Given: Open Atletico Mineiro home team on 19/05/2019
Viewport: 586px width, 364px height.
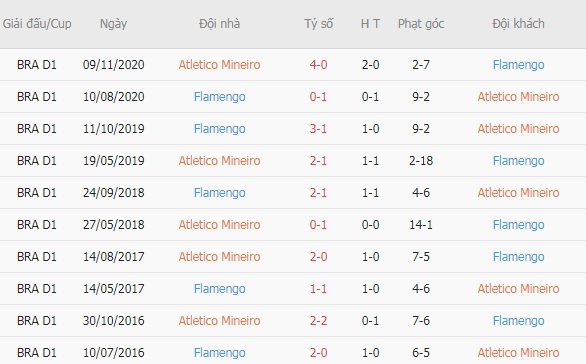Looking at the screenshot, I should click(x=219, y=161).
